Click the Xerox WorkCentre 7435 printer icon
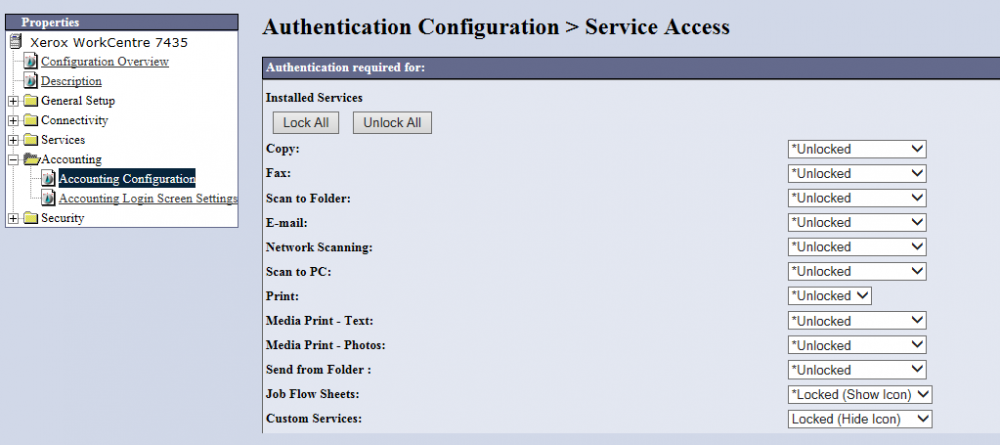Image resolution: width=1000 pixels, height=445 pixels. pos(15,42)
